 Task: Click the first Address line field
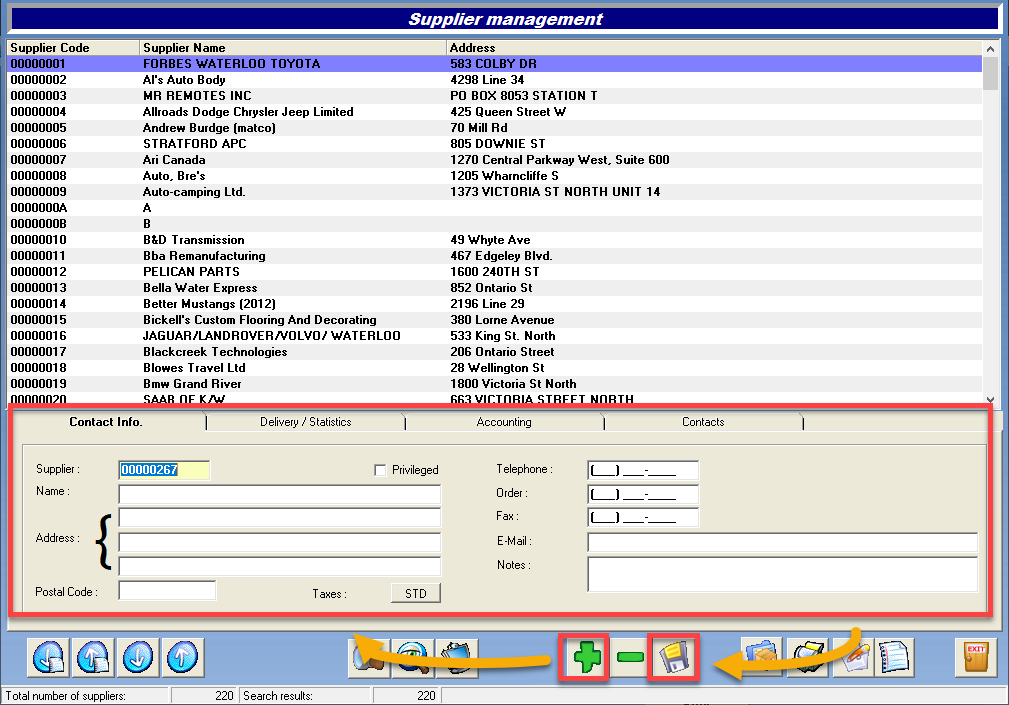point(279,518)
